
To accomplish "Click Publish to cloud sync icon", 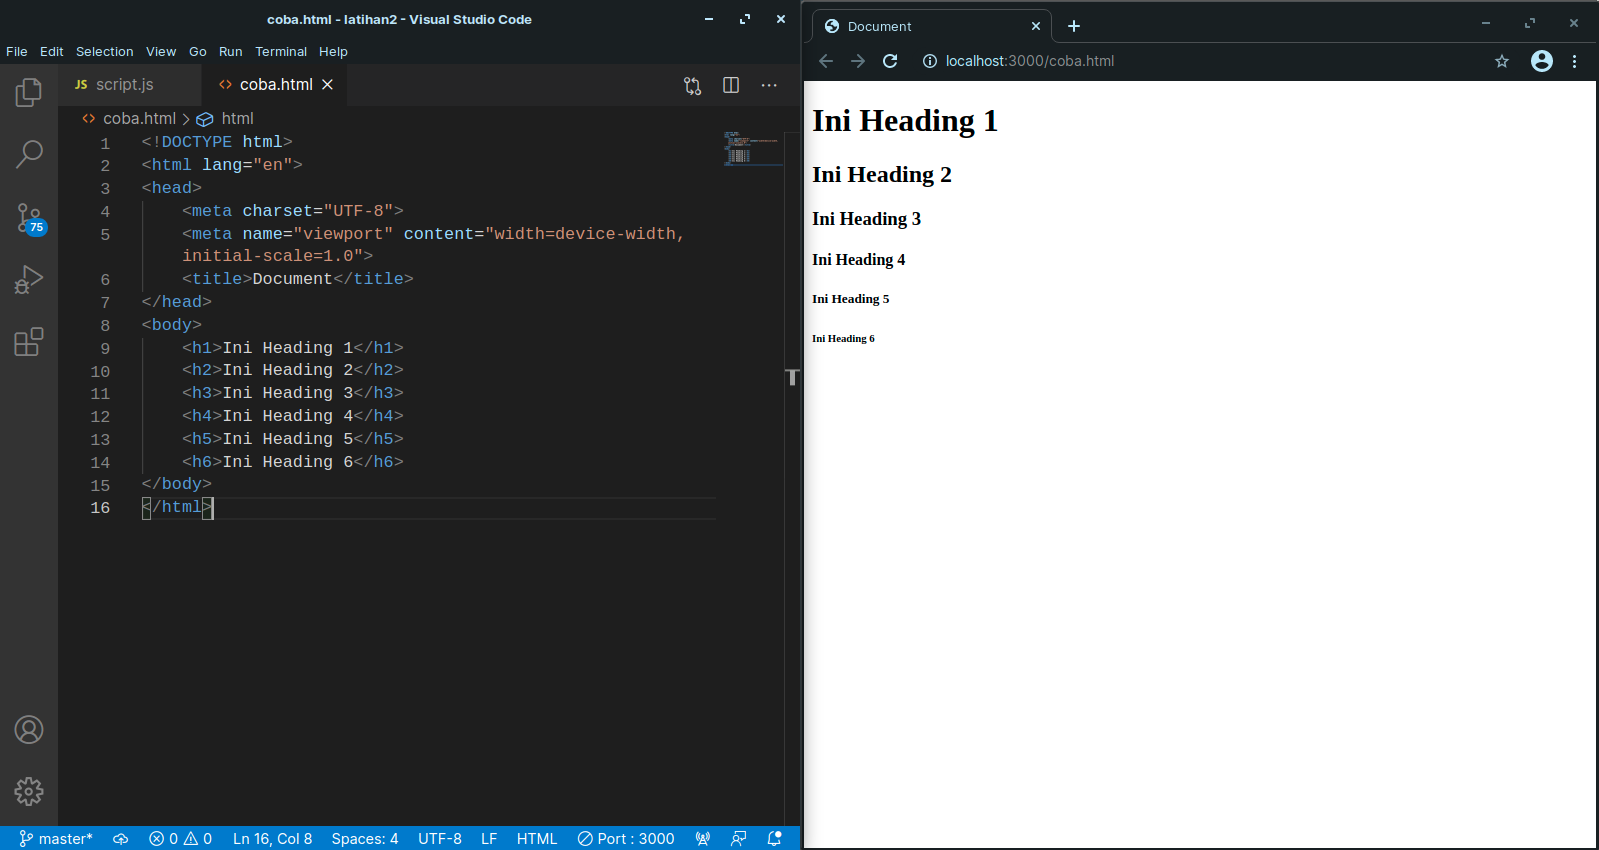I will point(120,839).
